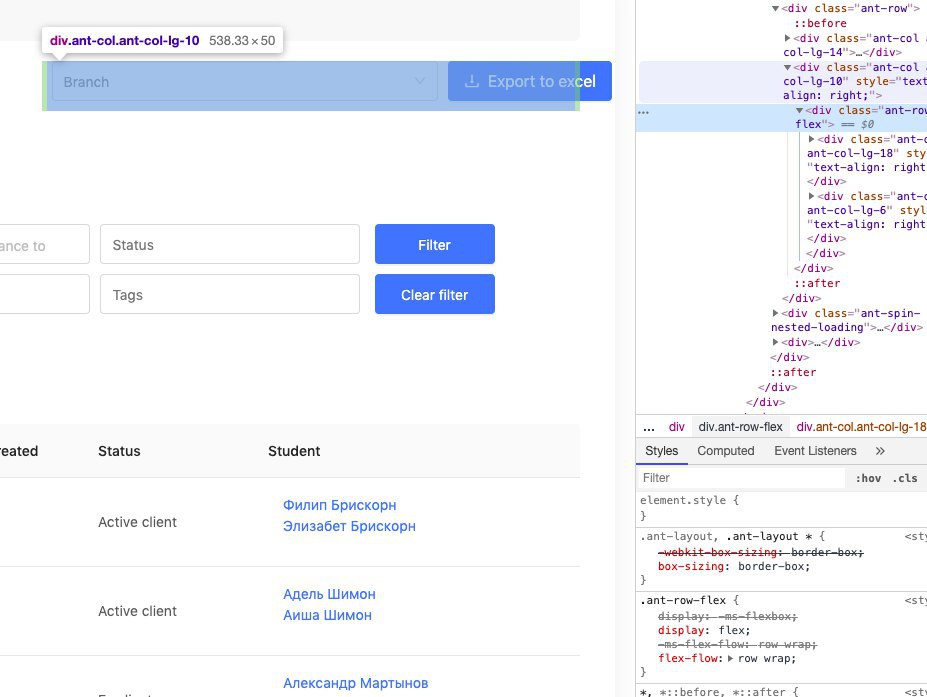Click the Status filter input
This screenshot has height=697, width=927.
tap(230, 244)
